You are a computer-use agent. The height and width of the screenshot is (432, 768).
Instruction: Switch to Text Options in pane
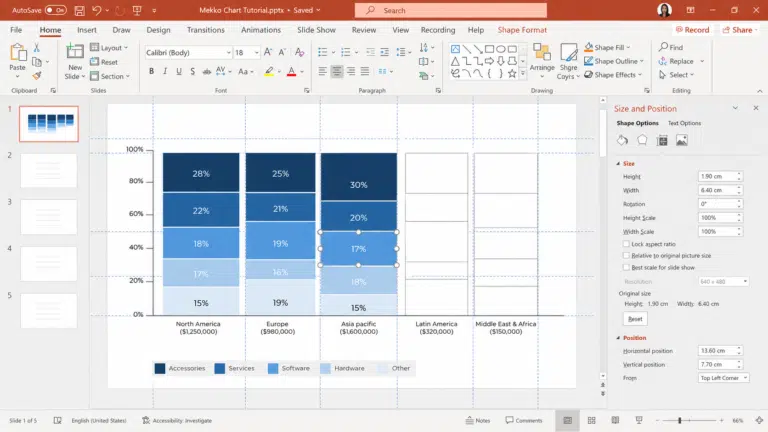tap(684, 123)
